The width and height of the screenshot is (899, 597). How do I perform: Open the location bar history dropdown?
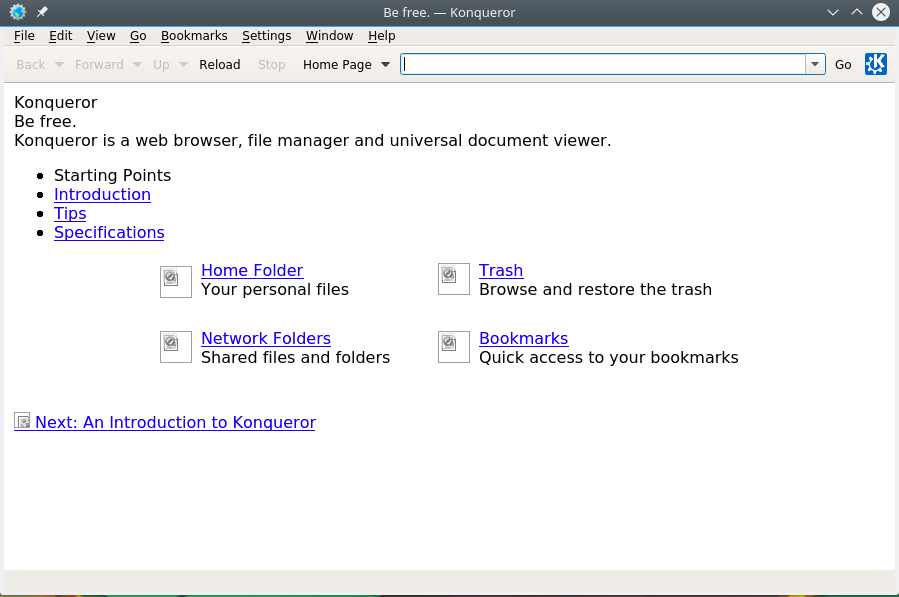(815, 64)
